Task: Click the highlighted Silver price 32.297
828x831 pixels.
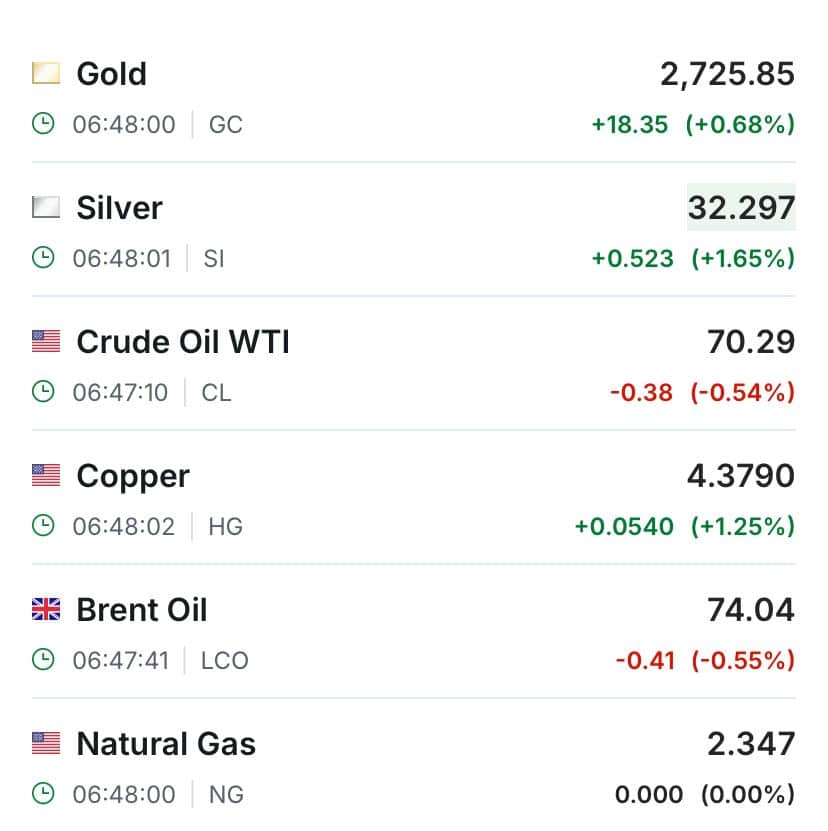Action: pyautogui.click(x=741, y=207)
